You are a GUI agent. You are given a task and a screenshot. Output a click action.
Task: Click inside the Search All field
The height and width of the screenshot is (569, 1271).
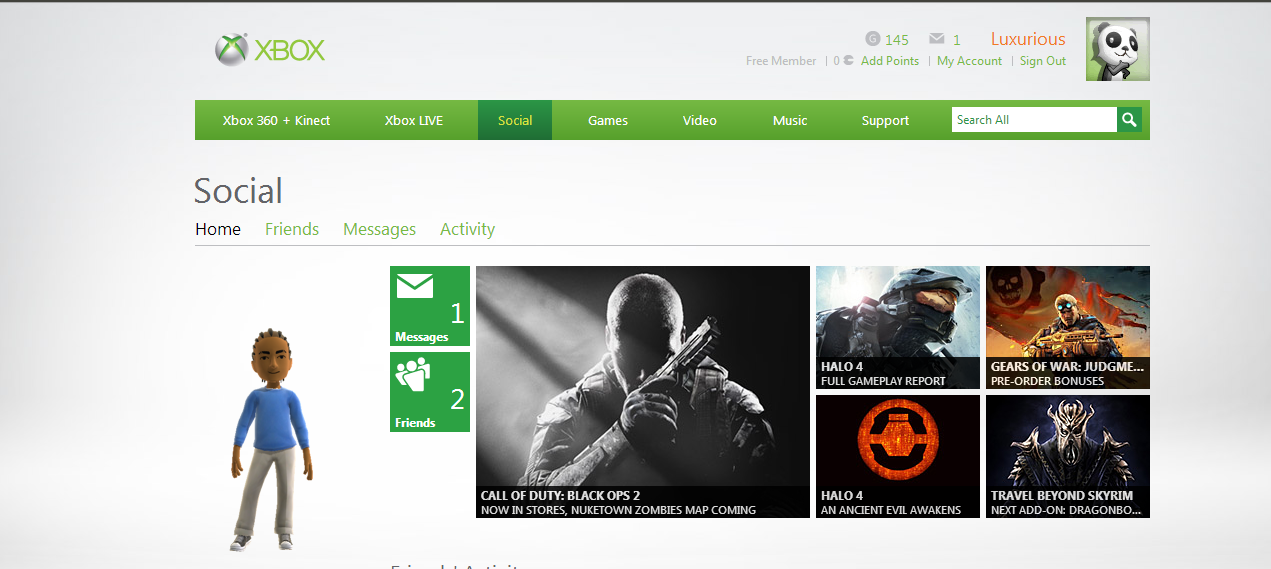pyautogui.click(x=1034, y=120)
